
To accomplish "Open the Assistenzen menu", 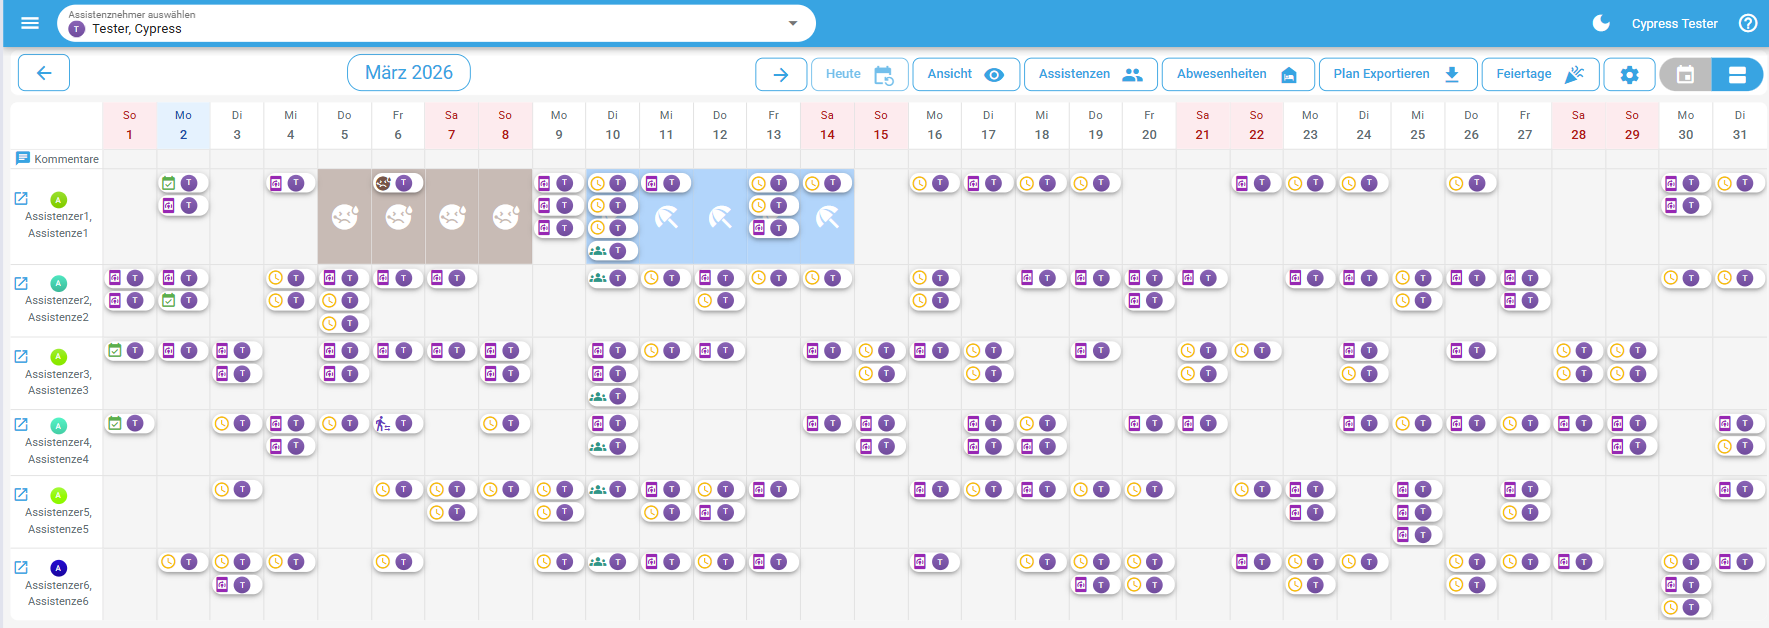I will coord(1090,74).
